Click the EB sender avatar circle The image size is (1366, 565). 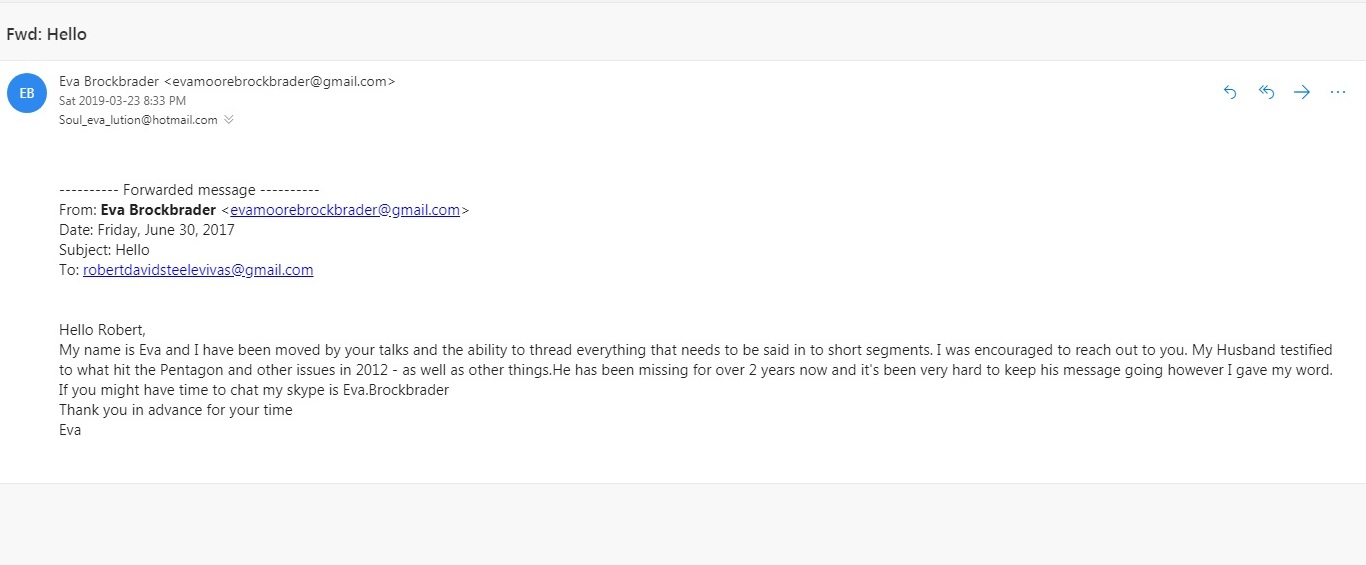[x=26, y=93]
